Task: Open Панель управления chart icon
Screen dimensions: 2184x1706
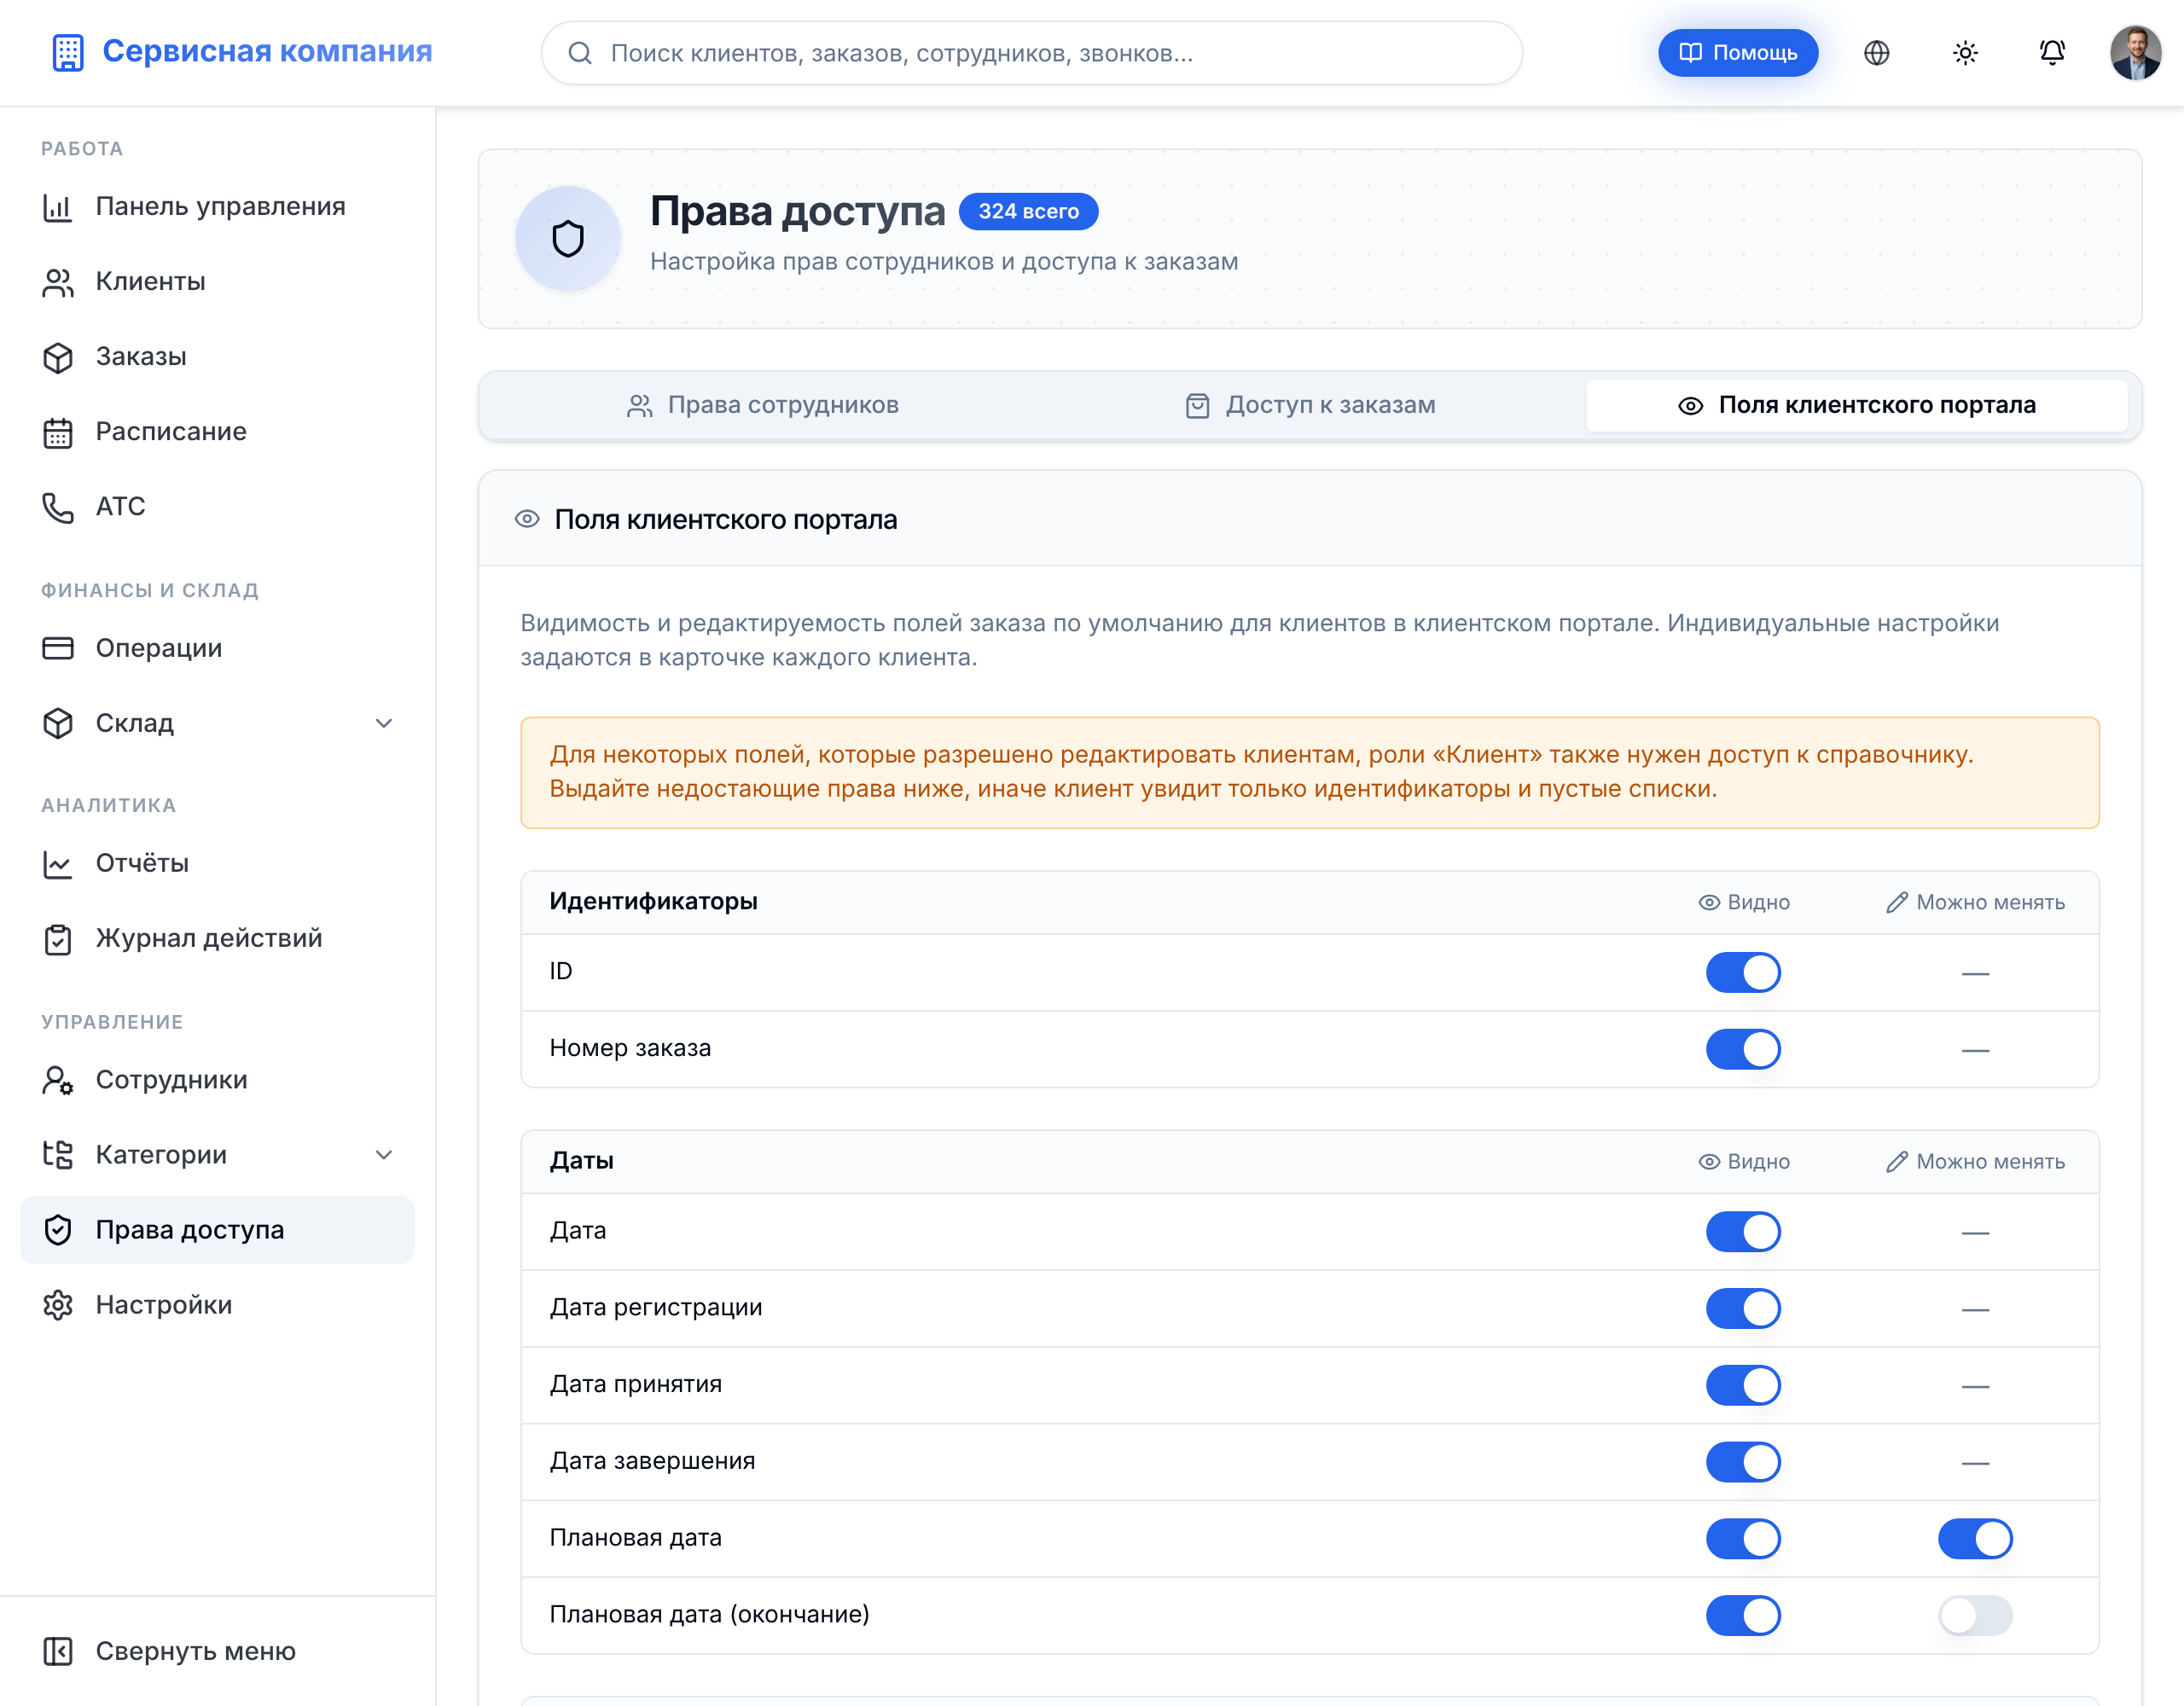Action: [x=58, y=207]
